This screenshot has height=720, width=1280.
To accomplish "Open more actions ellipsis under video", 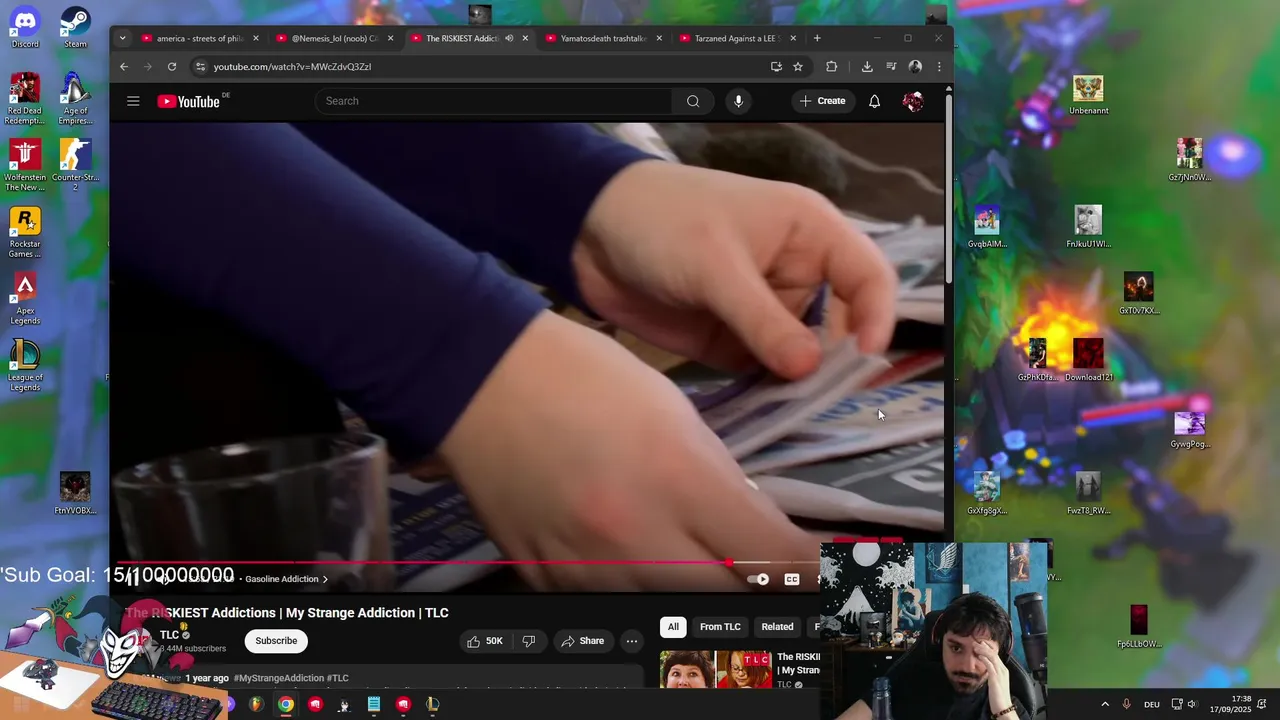I will (632, 641).
